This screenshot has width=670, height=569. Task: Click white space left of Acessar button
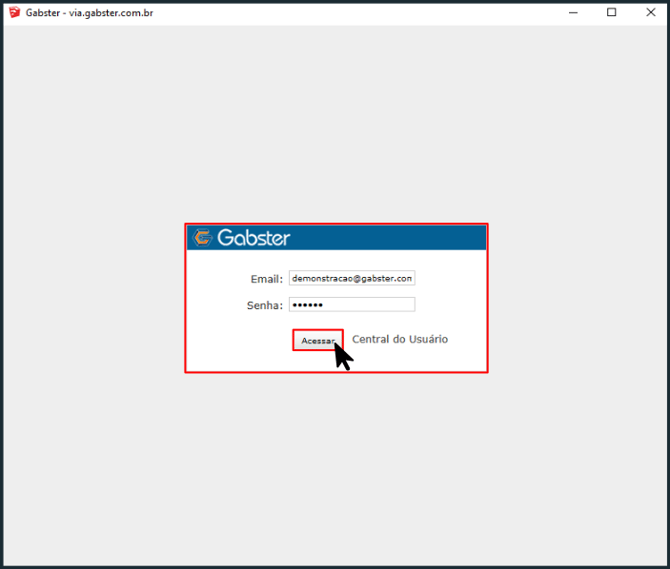click(240, 341)
